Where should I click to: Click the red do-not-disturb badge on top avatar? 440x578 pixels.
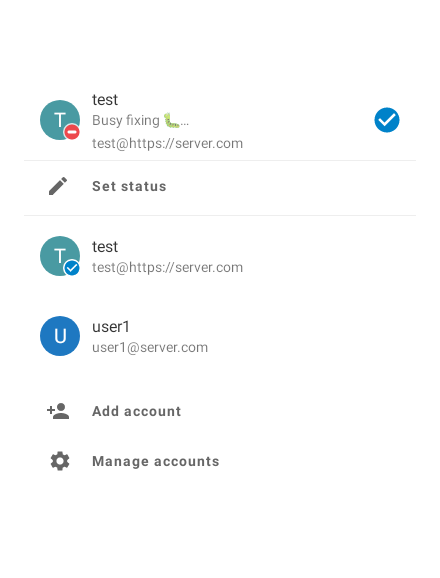(72, 132)
